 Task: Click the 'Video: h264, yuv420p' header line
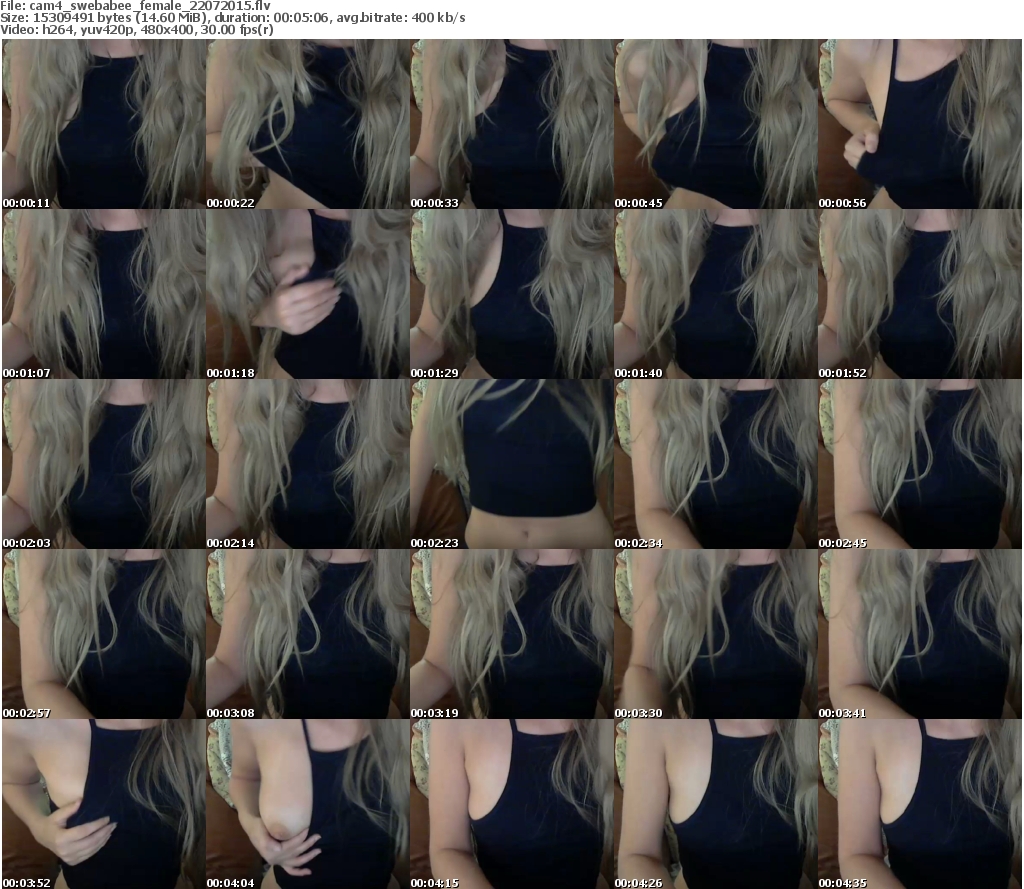(136, 30)
